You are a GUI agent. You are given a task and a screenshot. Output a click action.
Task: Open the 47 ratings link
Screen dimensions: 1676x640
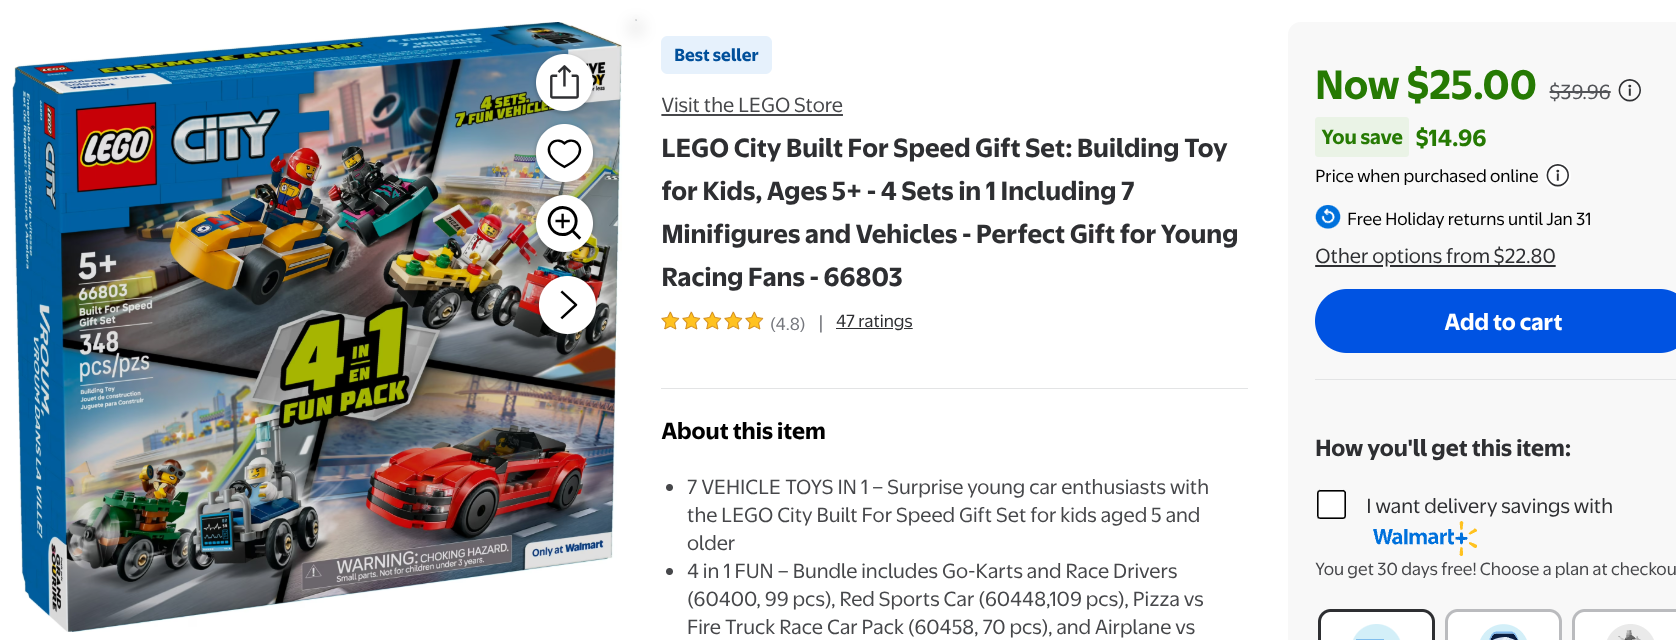point(874,321)
